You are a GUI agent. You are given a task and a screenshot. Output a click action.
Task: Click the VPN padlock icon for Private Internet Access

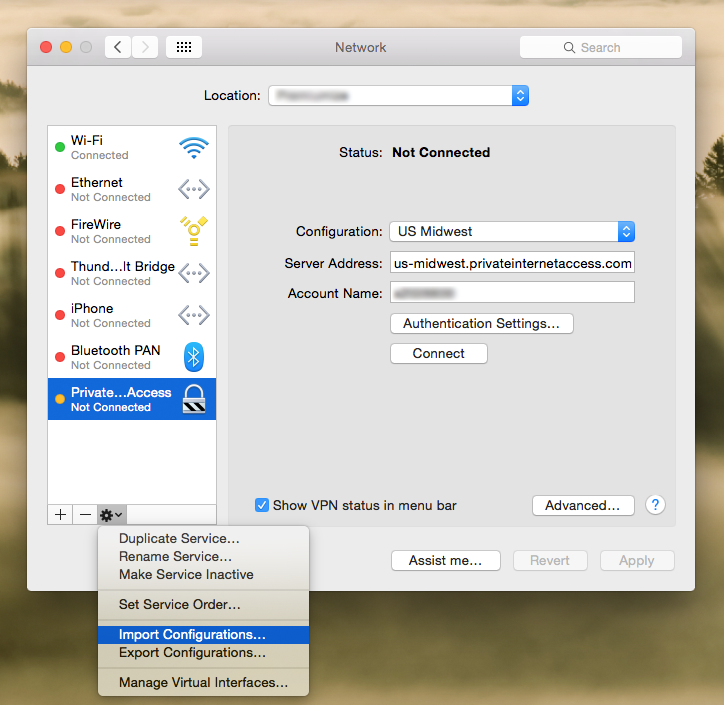pos(194,399)
